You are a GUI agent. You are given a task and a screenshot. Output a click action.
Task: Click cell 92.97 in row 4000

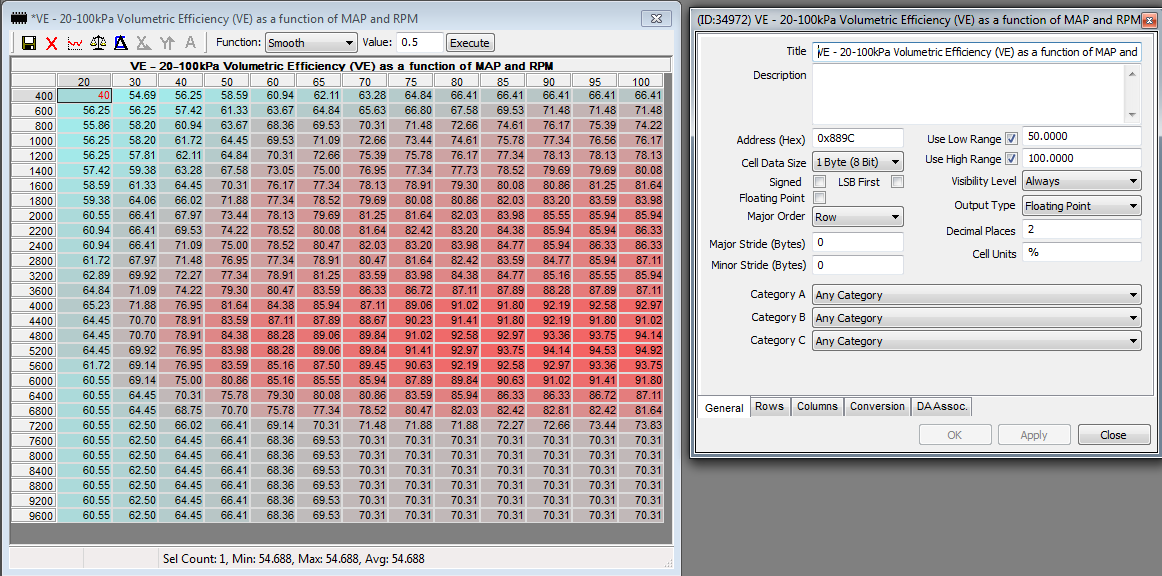tap(640, 305)
